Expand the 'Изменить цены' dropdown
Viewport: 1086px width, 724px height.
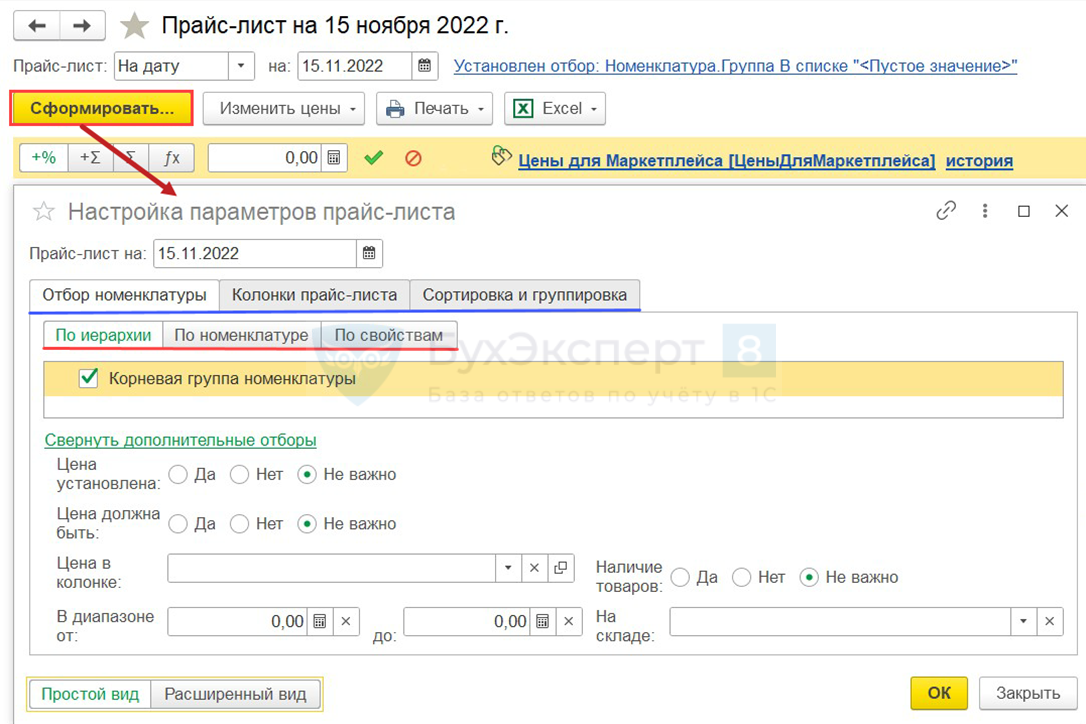[x=353, y=109]
